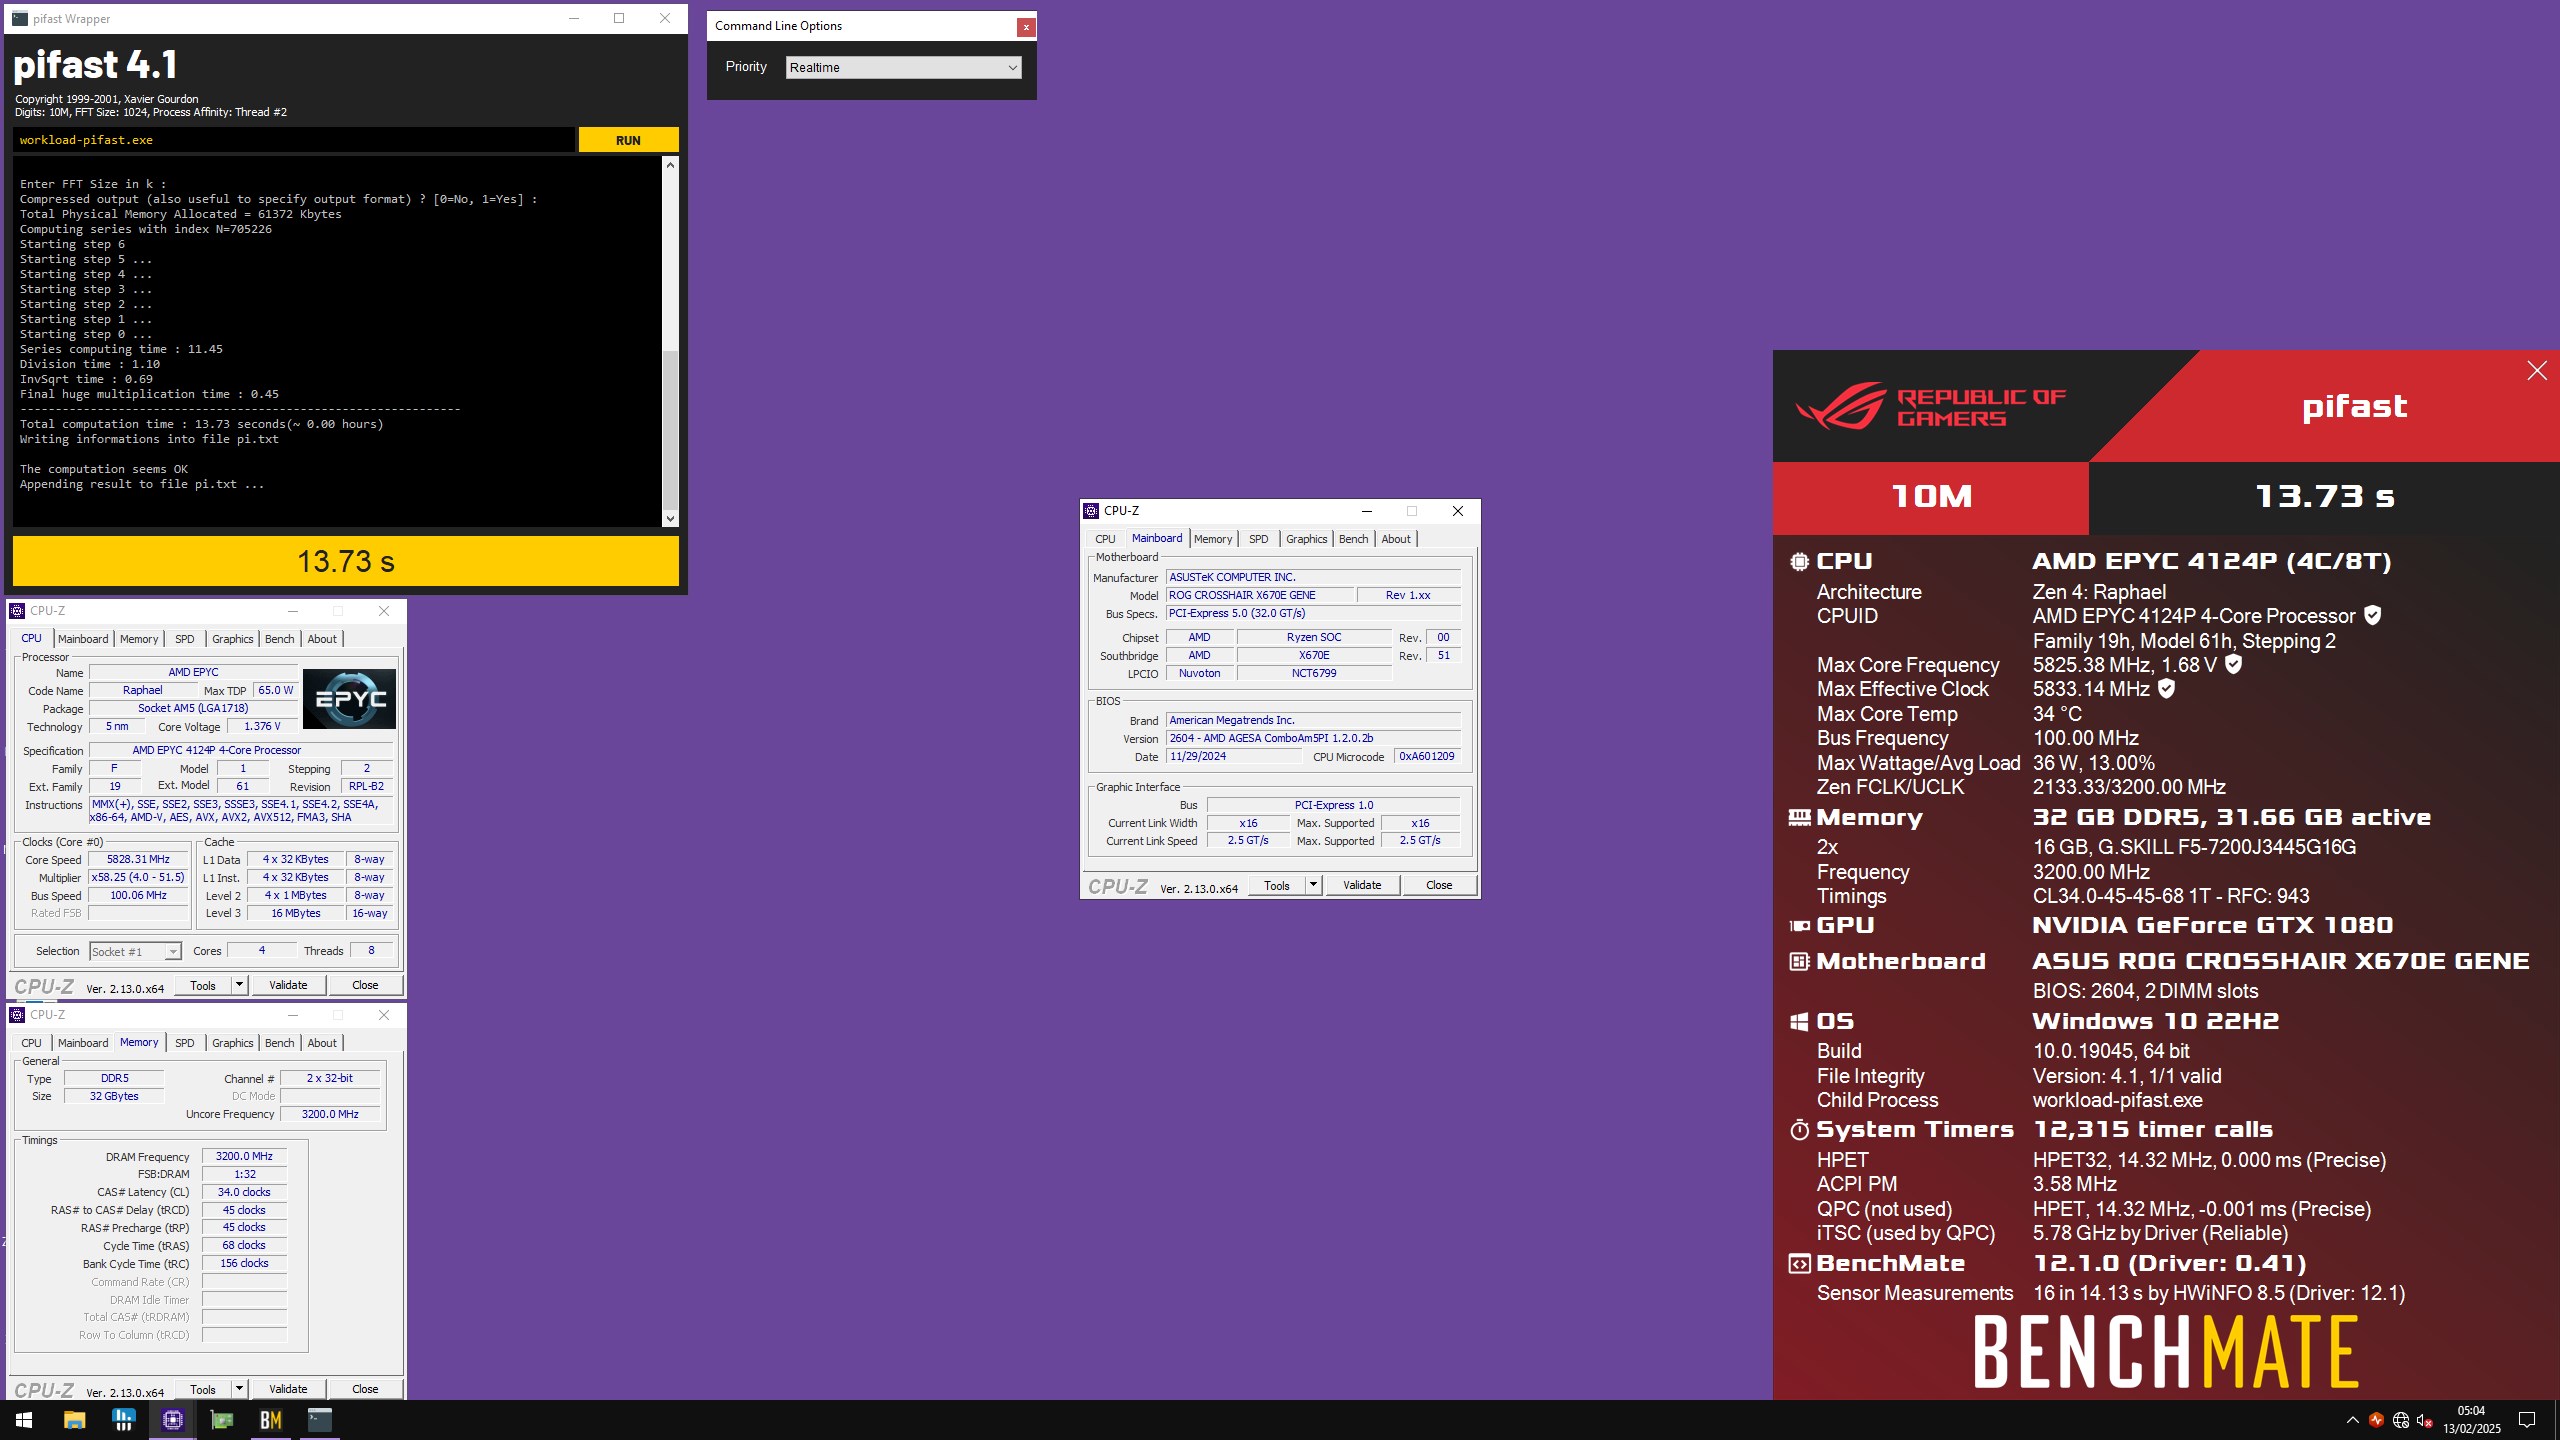Click the GPU card icon in BenchMate panel
This screenshot has height=1440, width=2560.
[1799, 926]
